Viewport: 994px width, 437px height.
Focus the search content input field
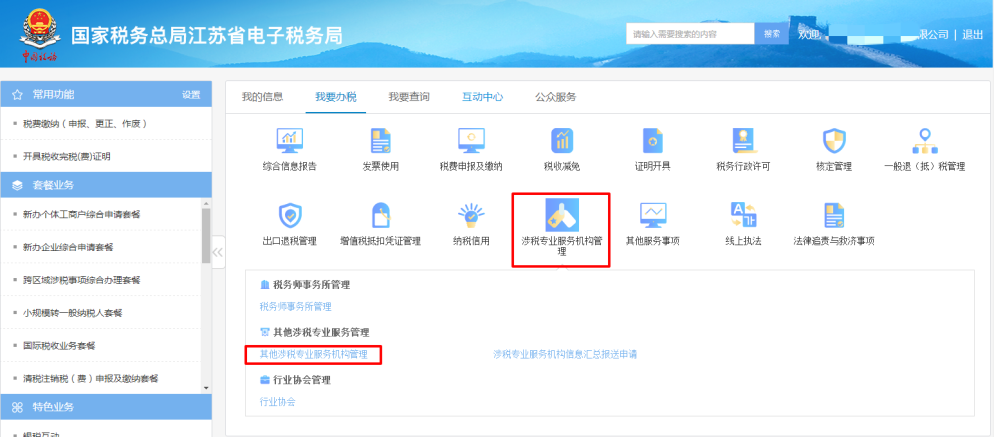point(689,34)
